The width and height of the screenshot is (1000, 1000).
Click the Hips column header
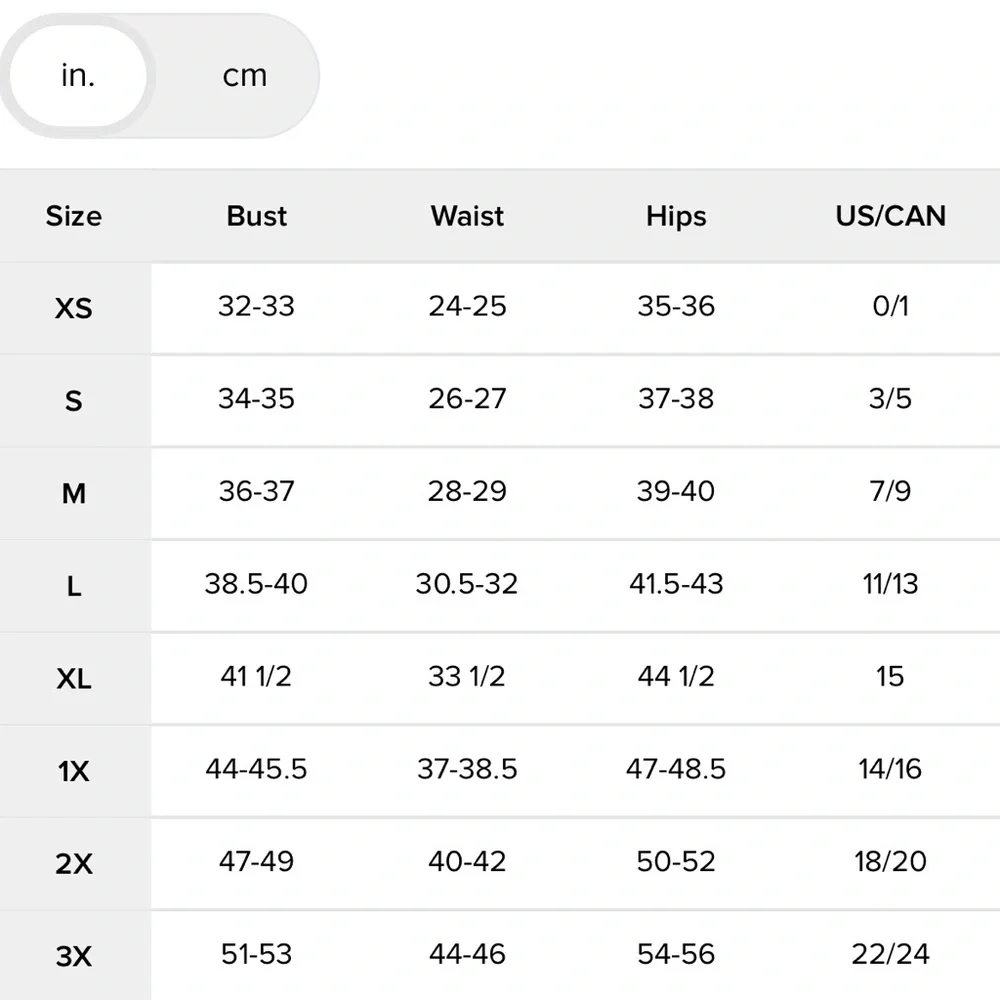[x=676, y=217]
